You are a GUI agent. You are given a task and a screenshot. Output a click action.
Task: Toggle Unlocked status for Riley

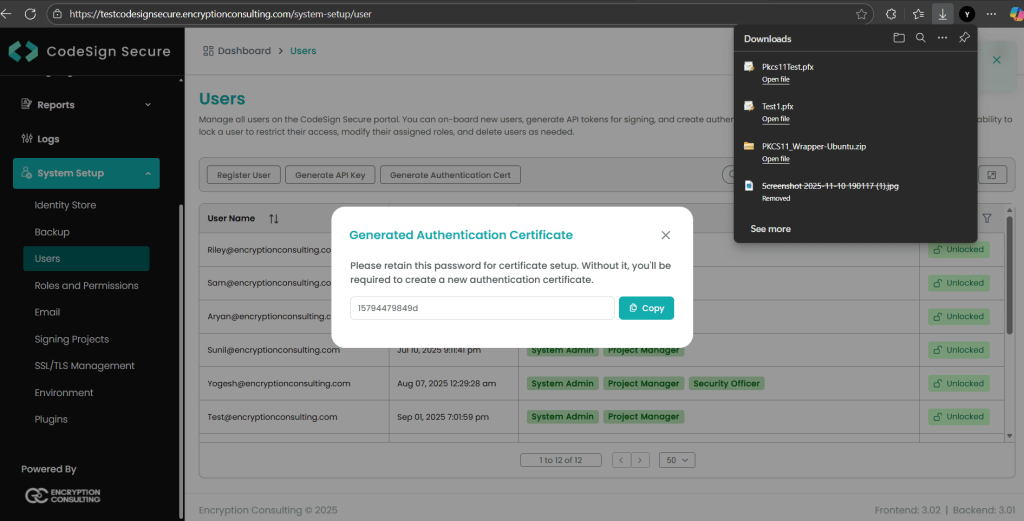coord(959,249)
